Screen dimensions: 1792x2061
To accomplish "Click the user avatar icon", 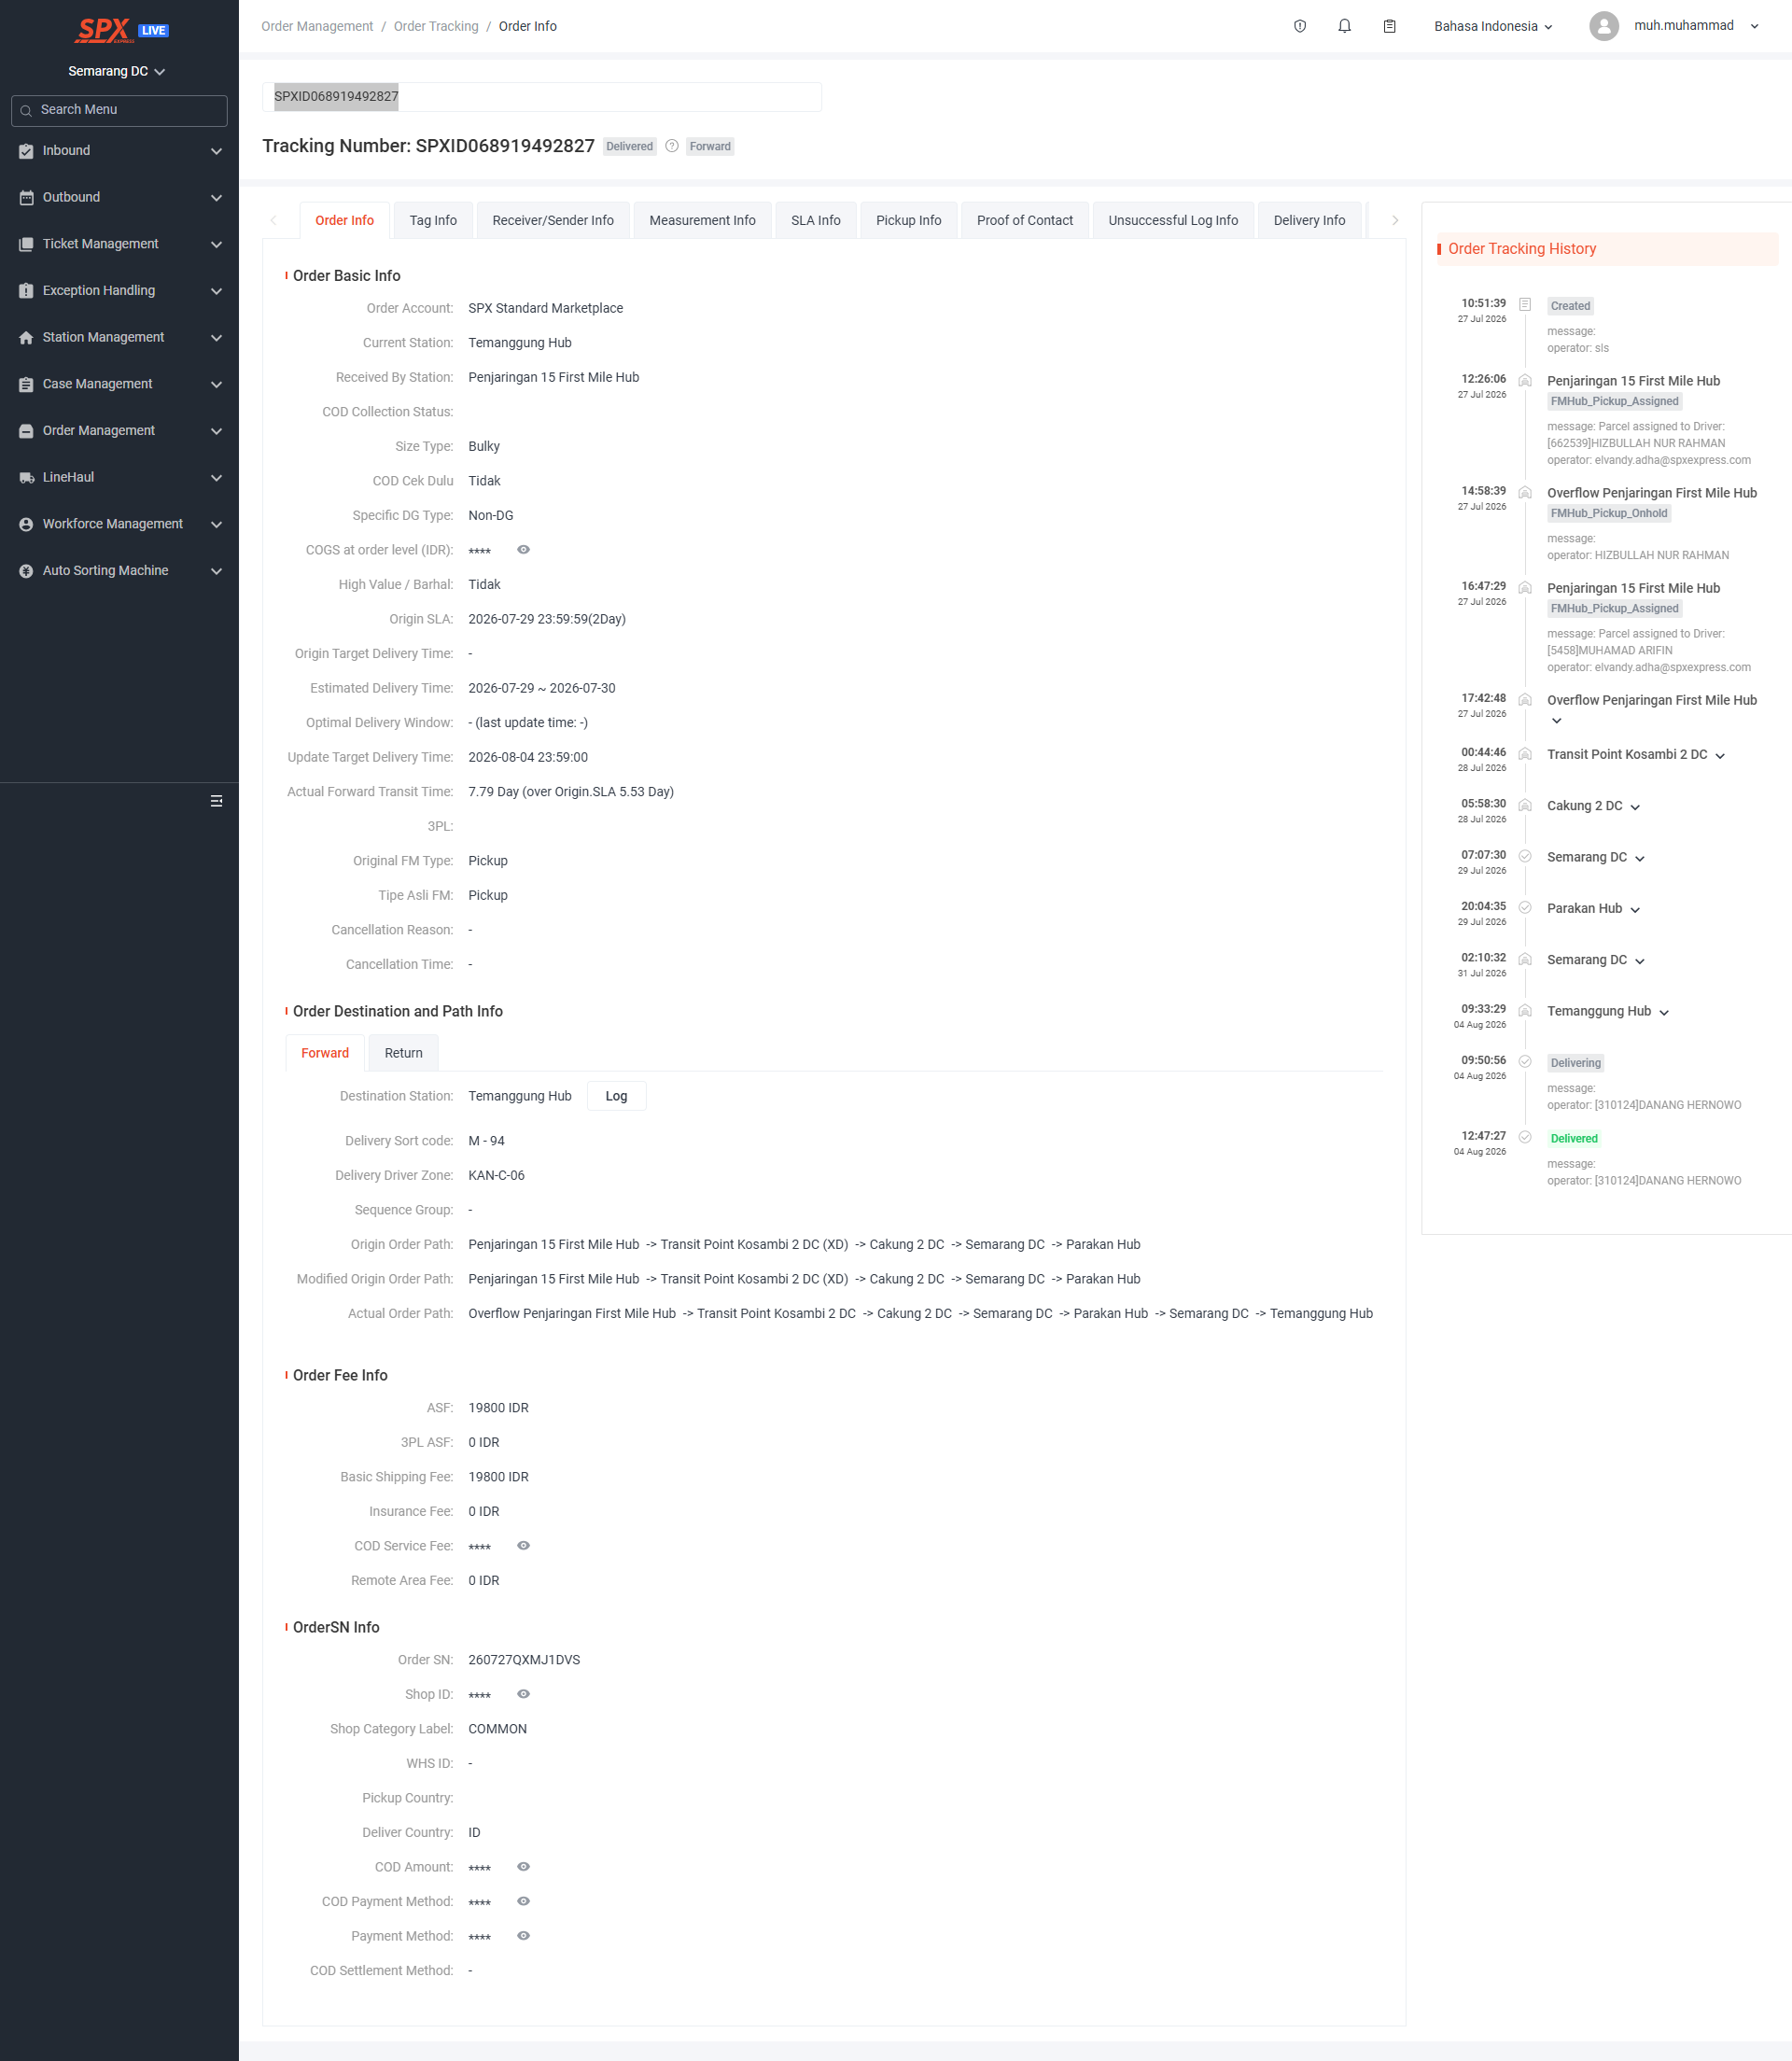I will (1604, 26).
